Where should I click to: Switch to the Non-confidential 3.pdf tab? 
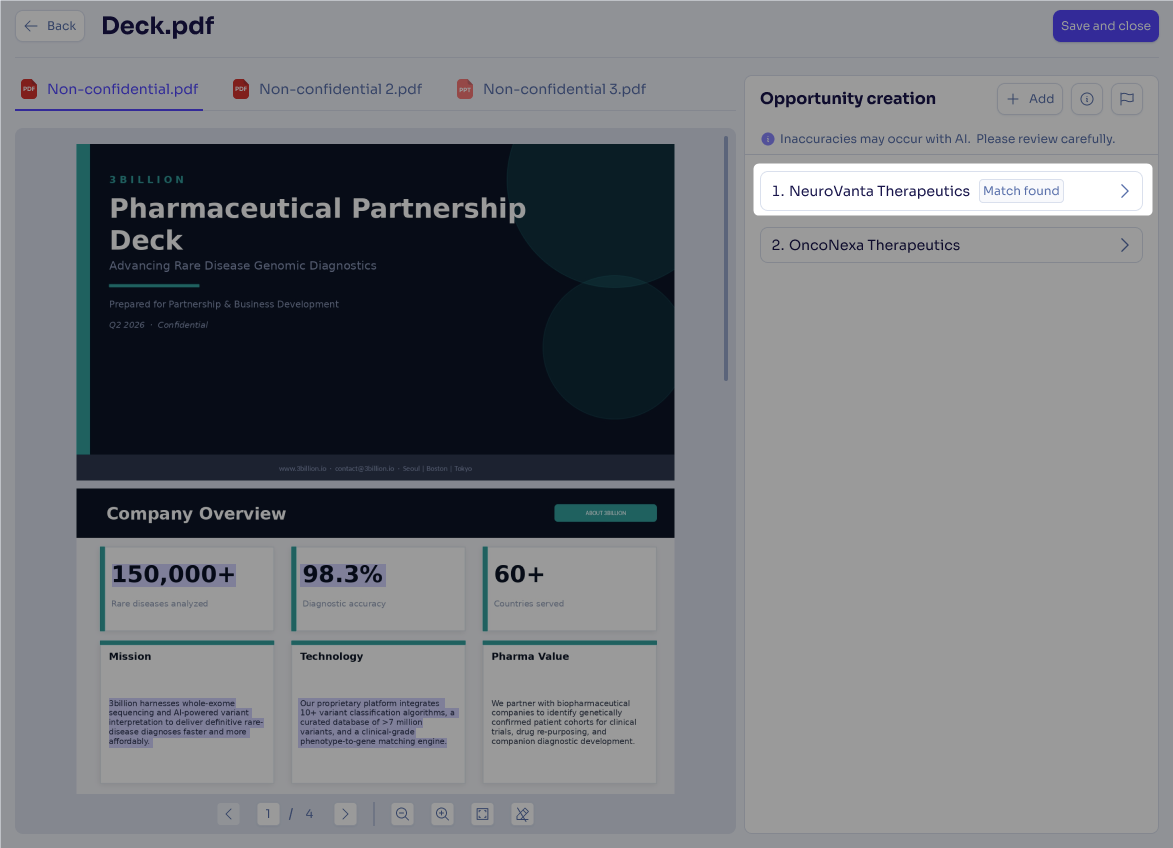click(551, 89)
